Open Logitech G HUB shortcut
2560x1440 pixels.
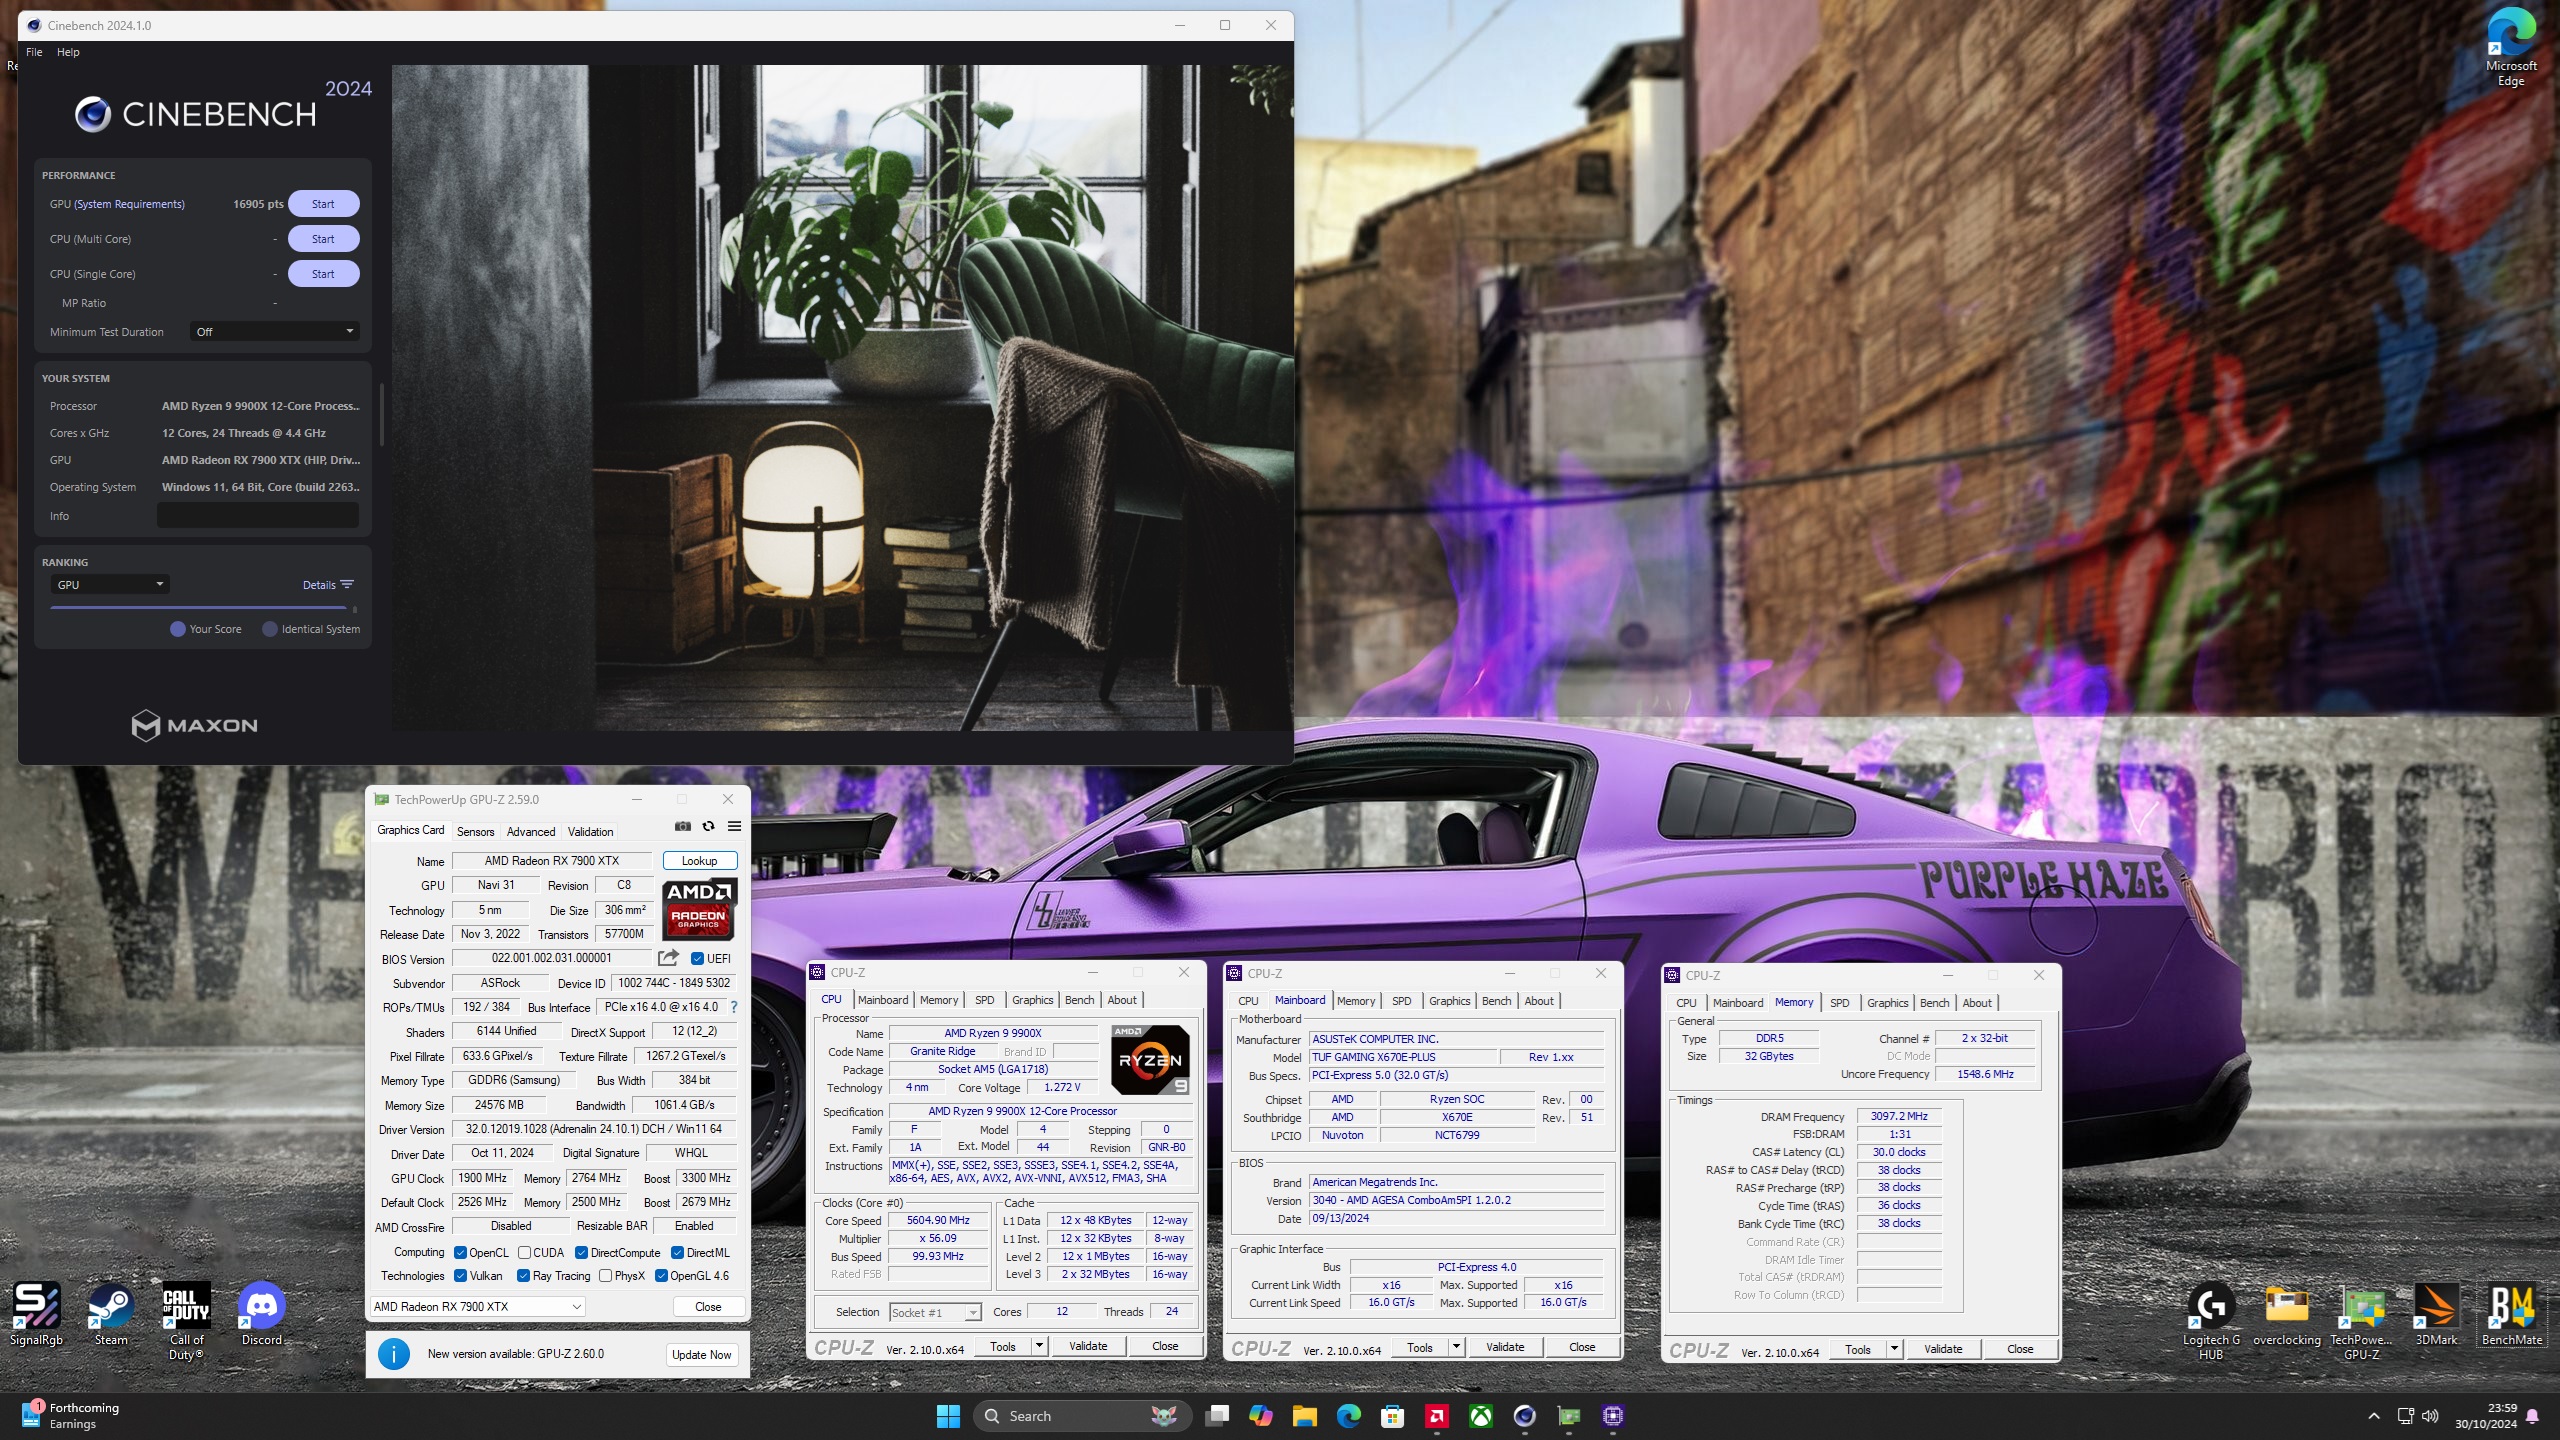[x=2211, y=1320]
